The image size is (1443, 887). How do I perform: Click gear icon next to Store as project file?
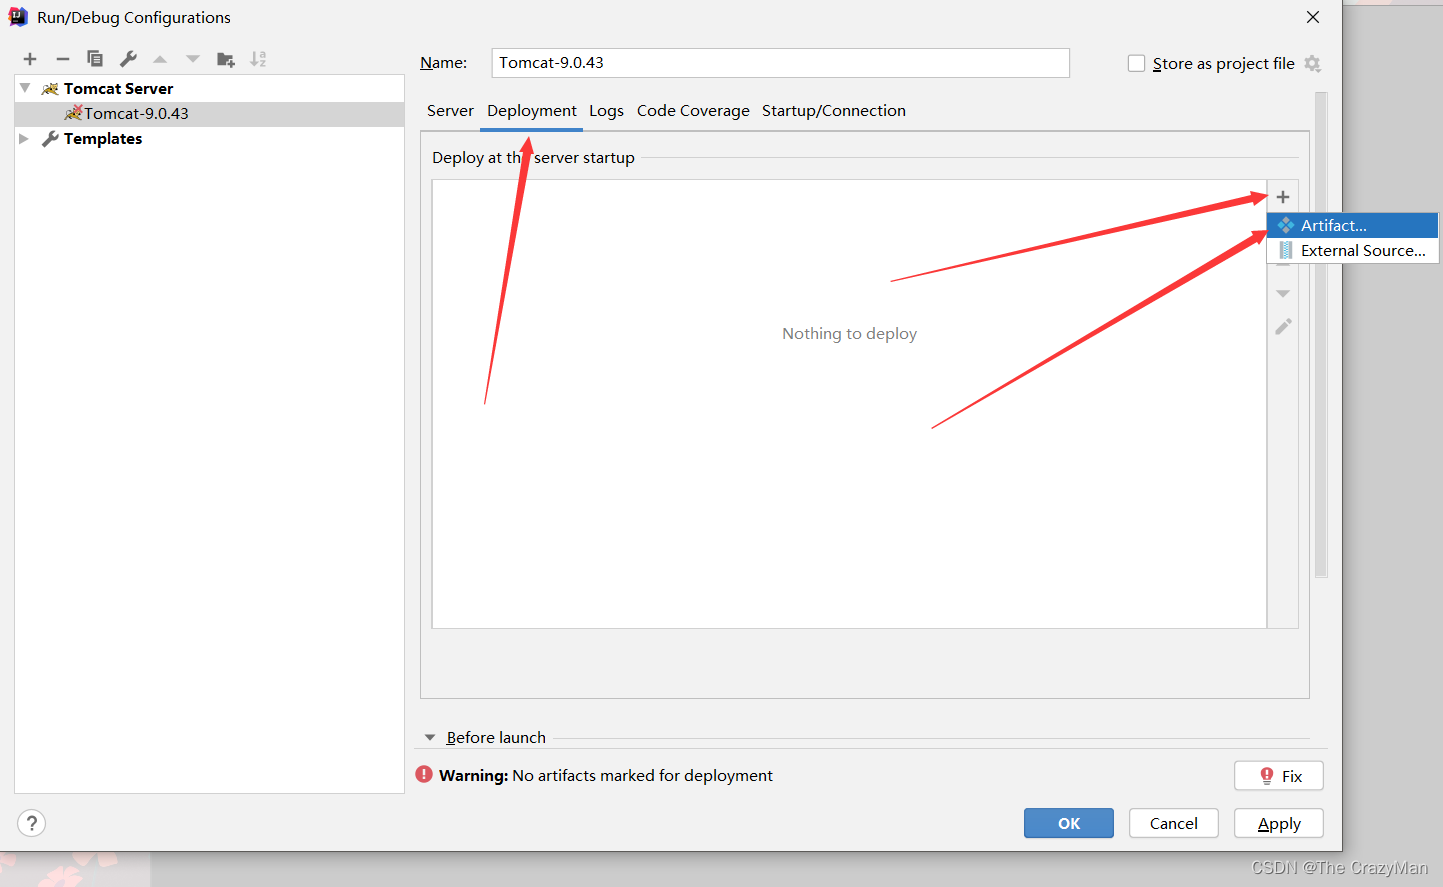point(1313,64)
